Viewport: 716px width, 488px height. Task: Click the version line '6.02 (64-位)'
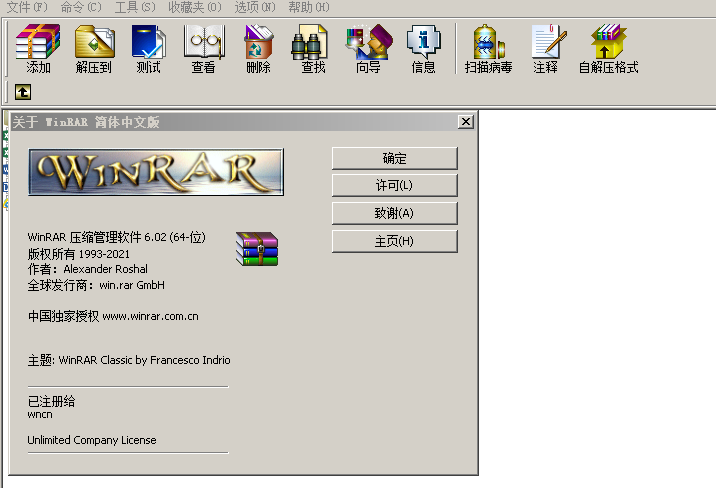click(x=175, y=237)
